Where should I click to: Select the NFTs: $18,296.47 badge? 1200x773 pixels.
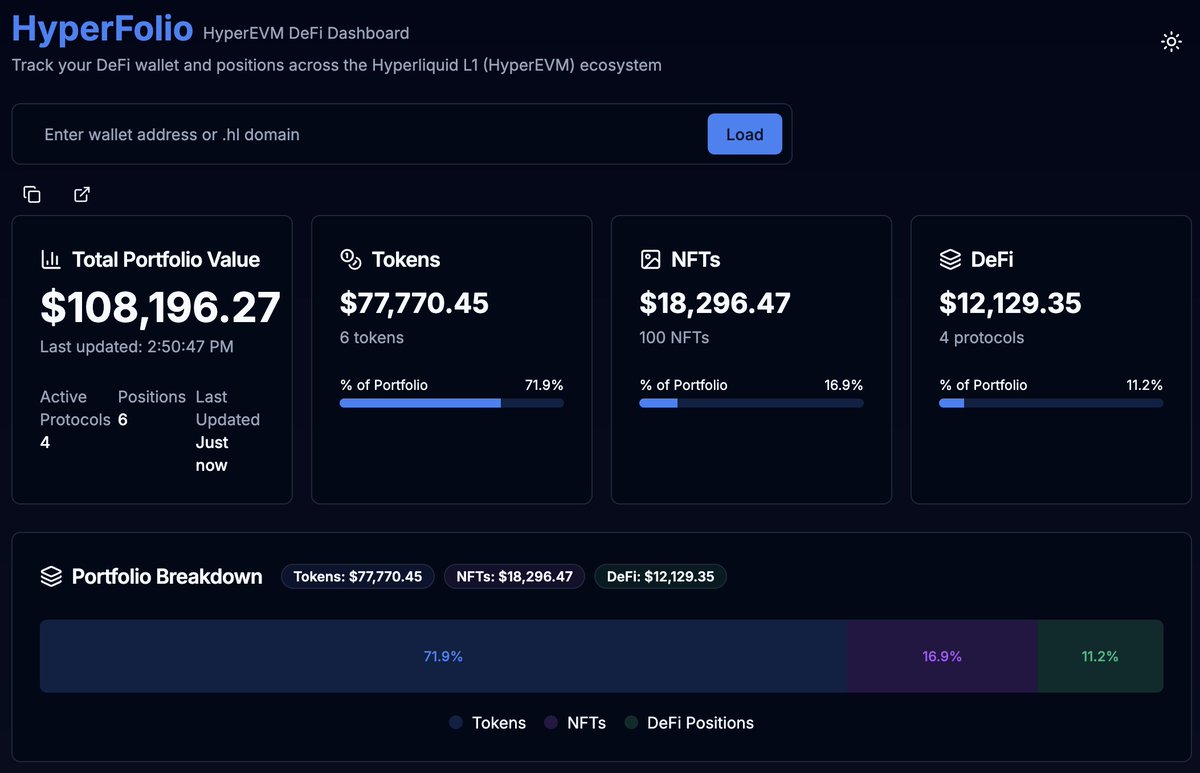[514, 576]
